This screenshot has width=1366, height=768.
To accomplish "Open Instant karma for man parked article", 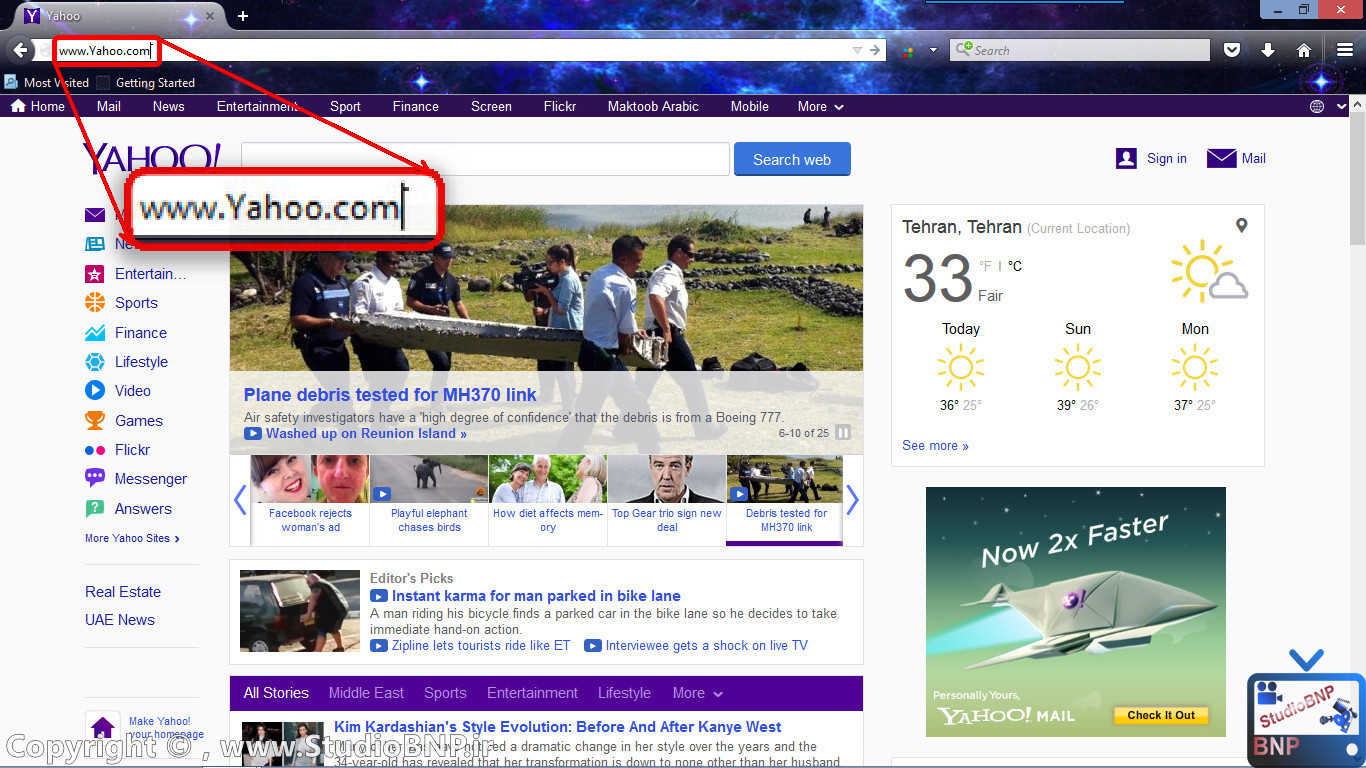I will [536, 596].
